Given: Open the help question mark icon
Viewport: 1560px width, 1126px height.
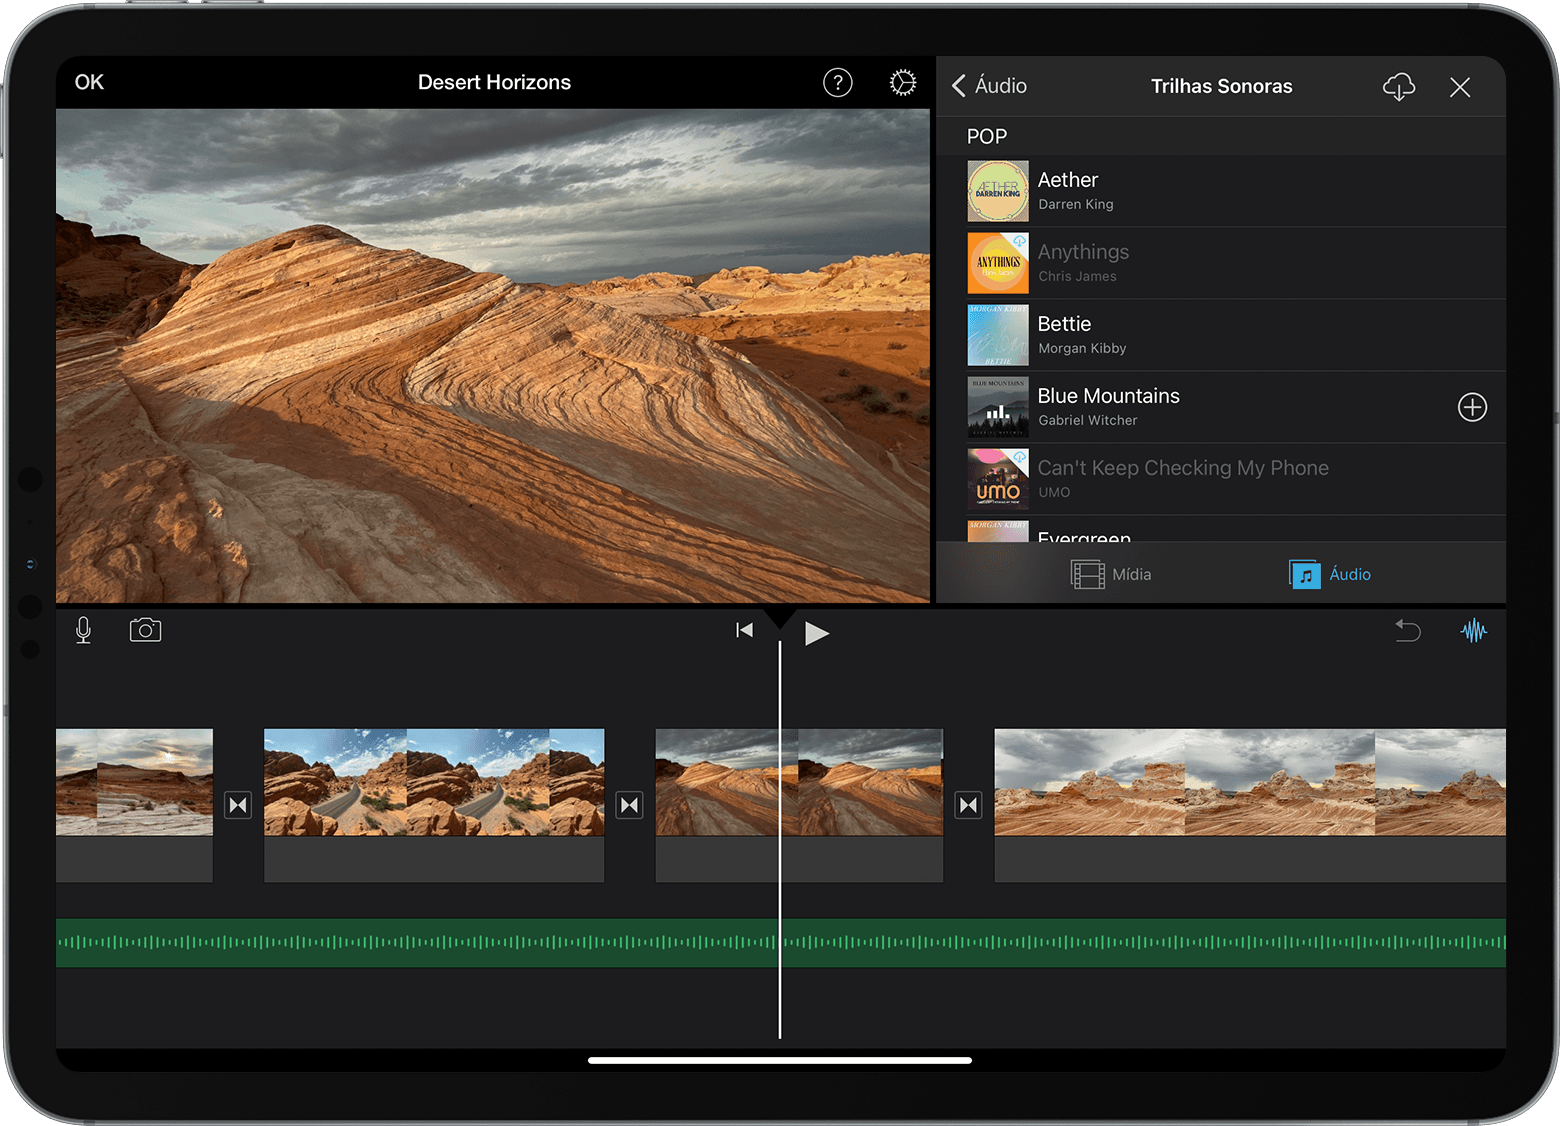Looking at the screenshot, I should pos(838,83).
